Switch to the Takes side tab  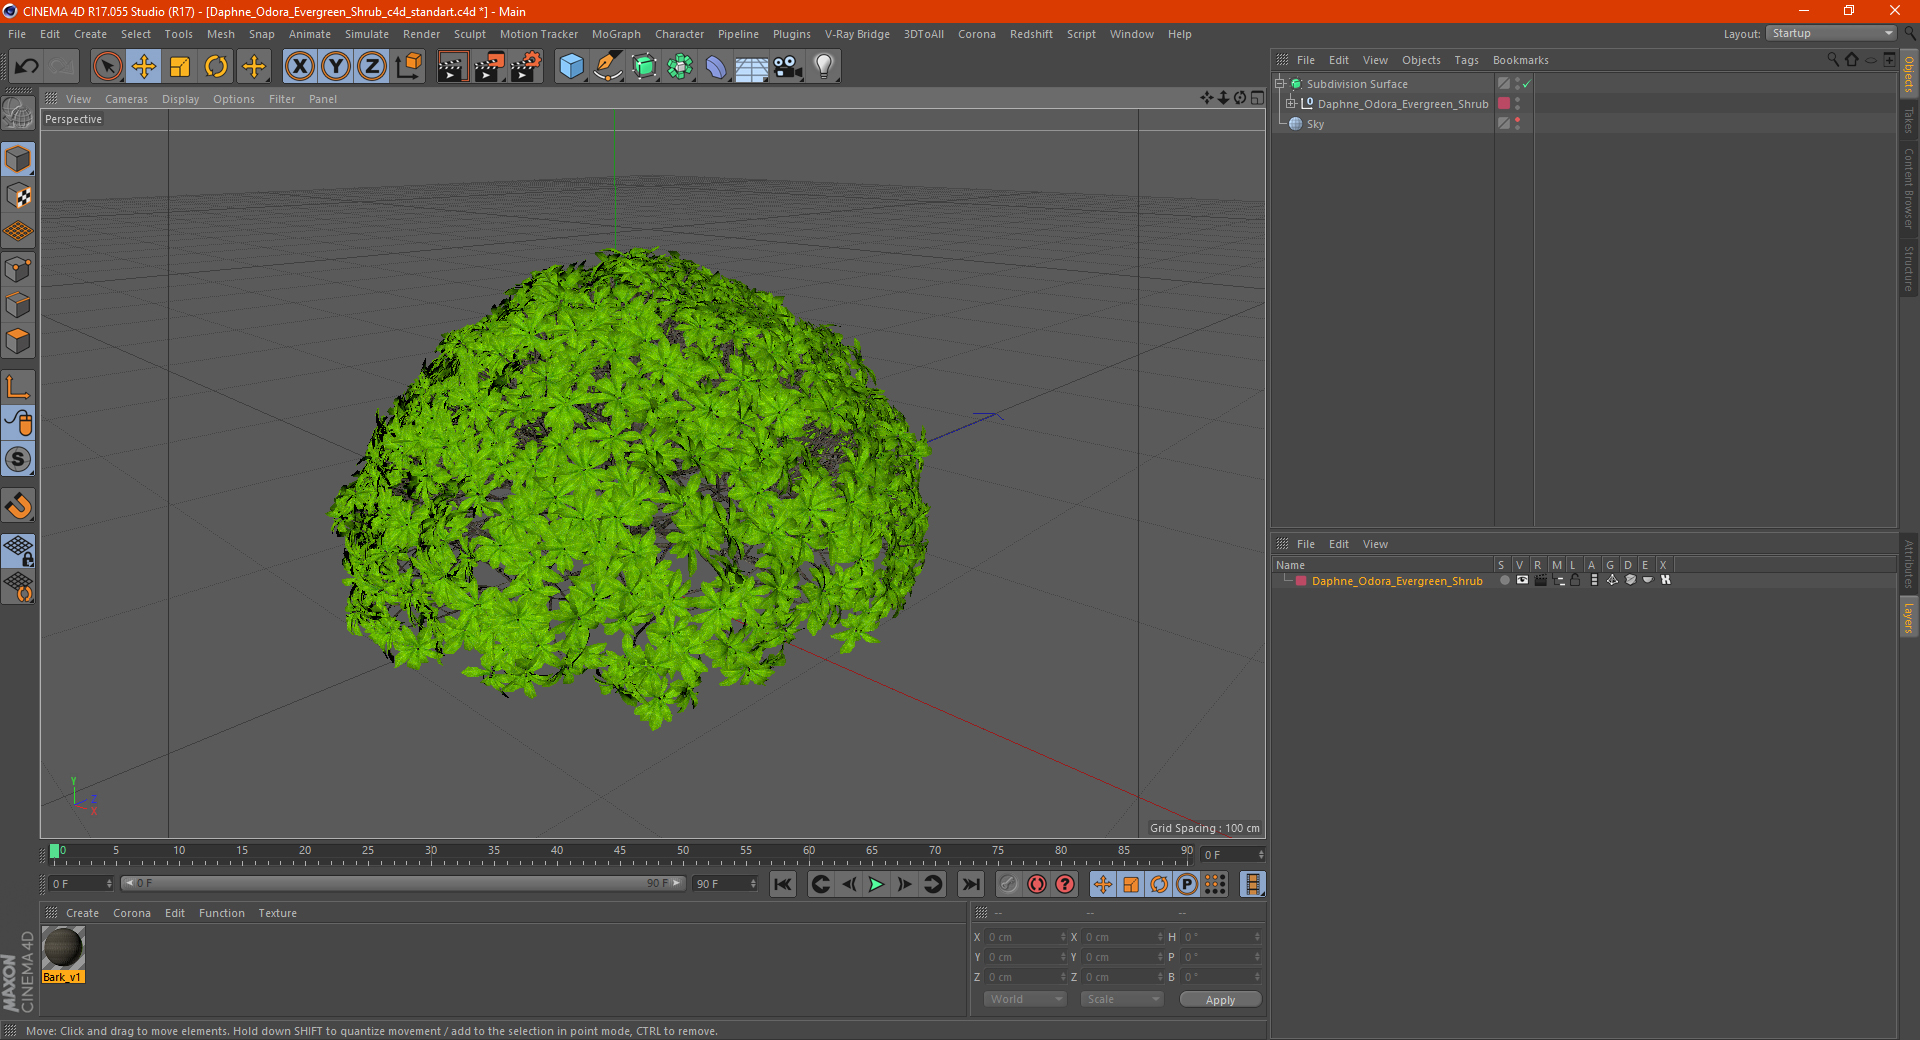pos(1909,120)
